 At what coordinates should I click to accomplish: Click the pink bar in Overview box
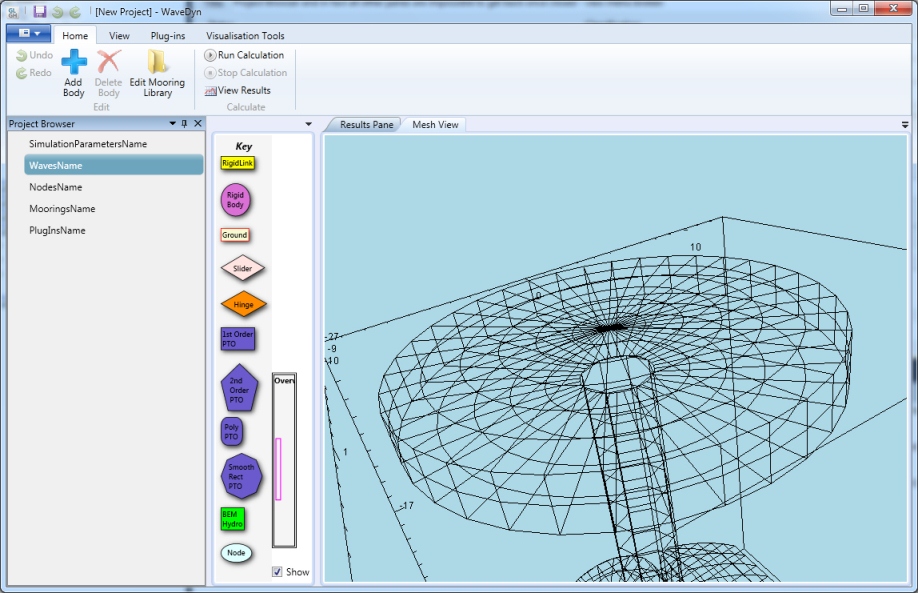(278, 468)
